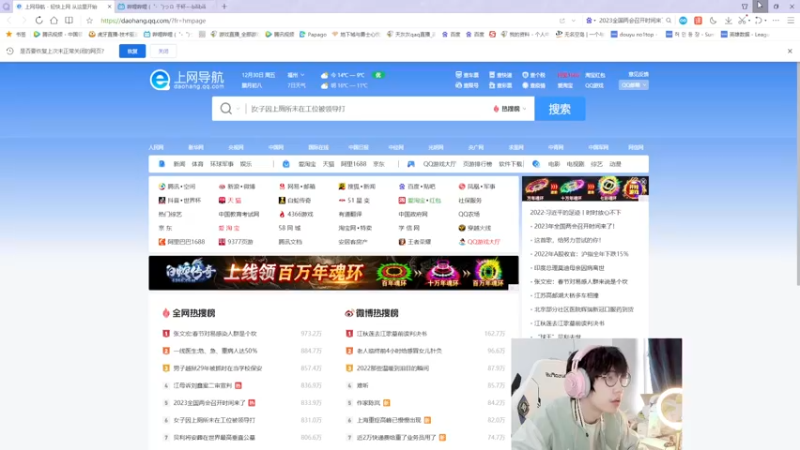Screen dimensions: 800x450
Task: Open the downloads arrow icon in toolbar
Action: (729, 20)
